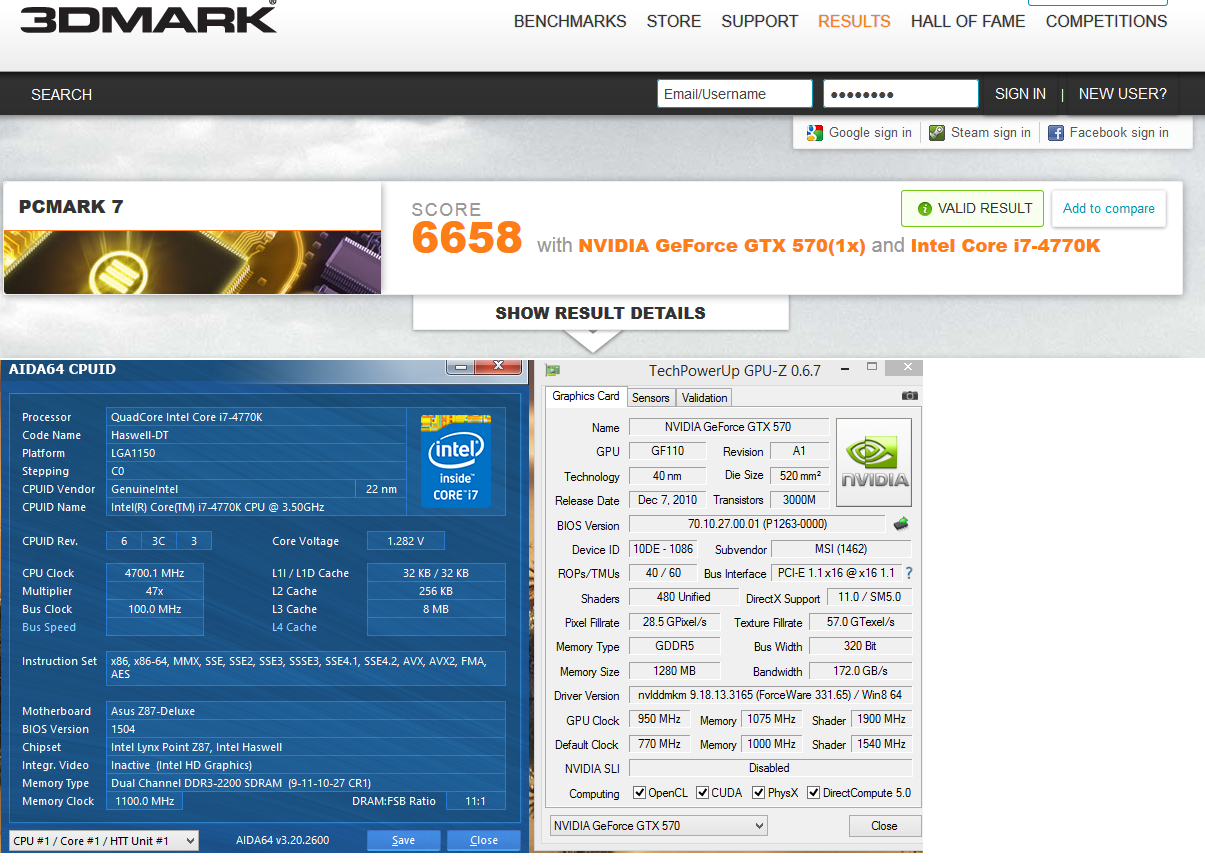Click the NVIDIA SLI Disabled field
Image resolution: width=1205 pixels, height=867 pixels.
click(770, 768)
